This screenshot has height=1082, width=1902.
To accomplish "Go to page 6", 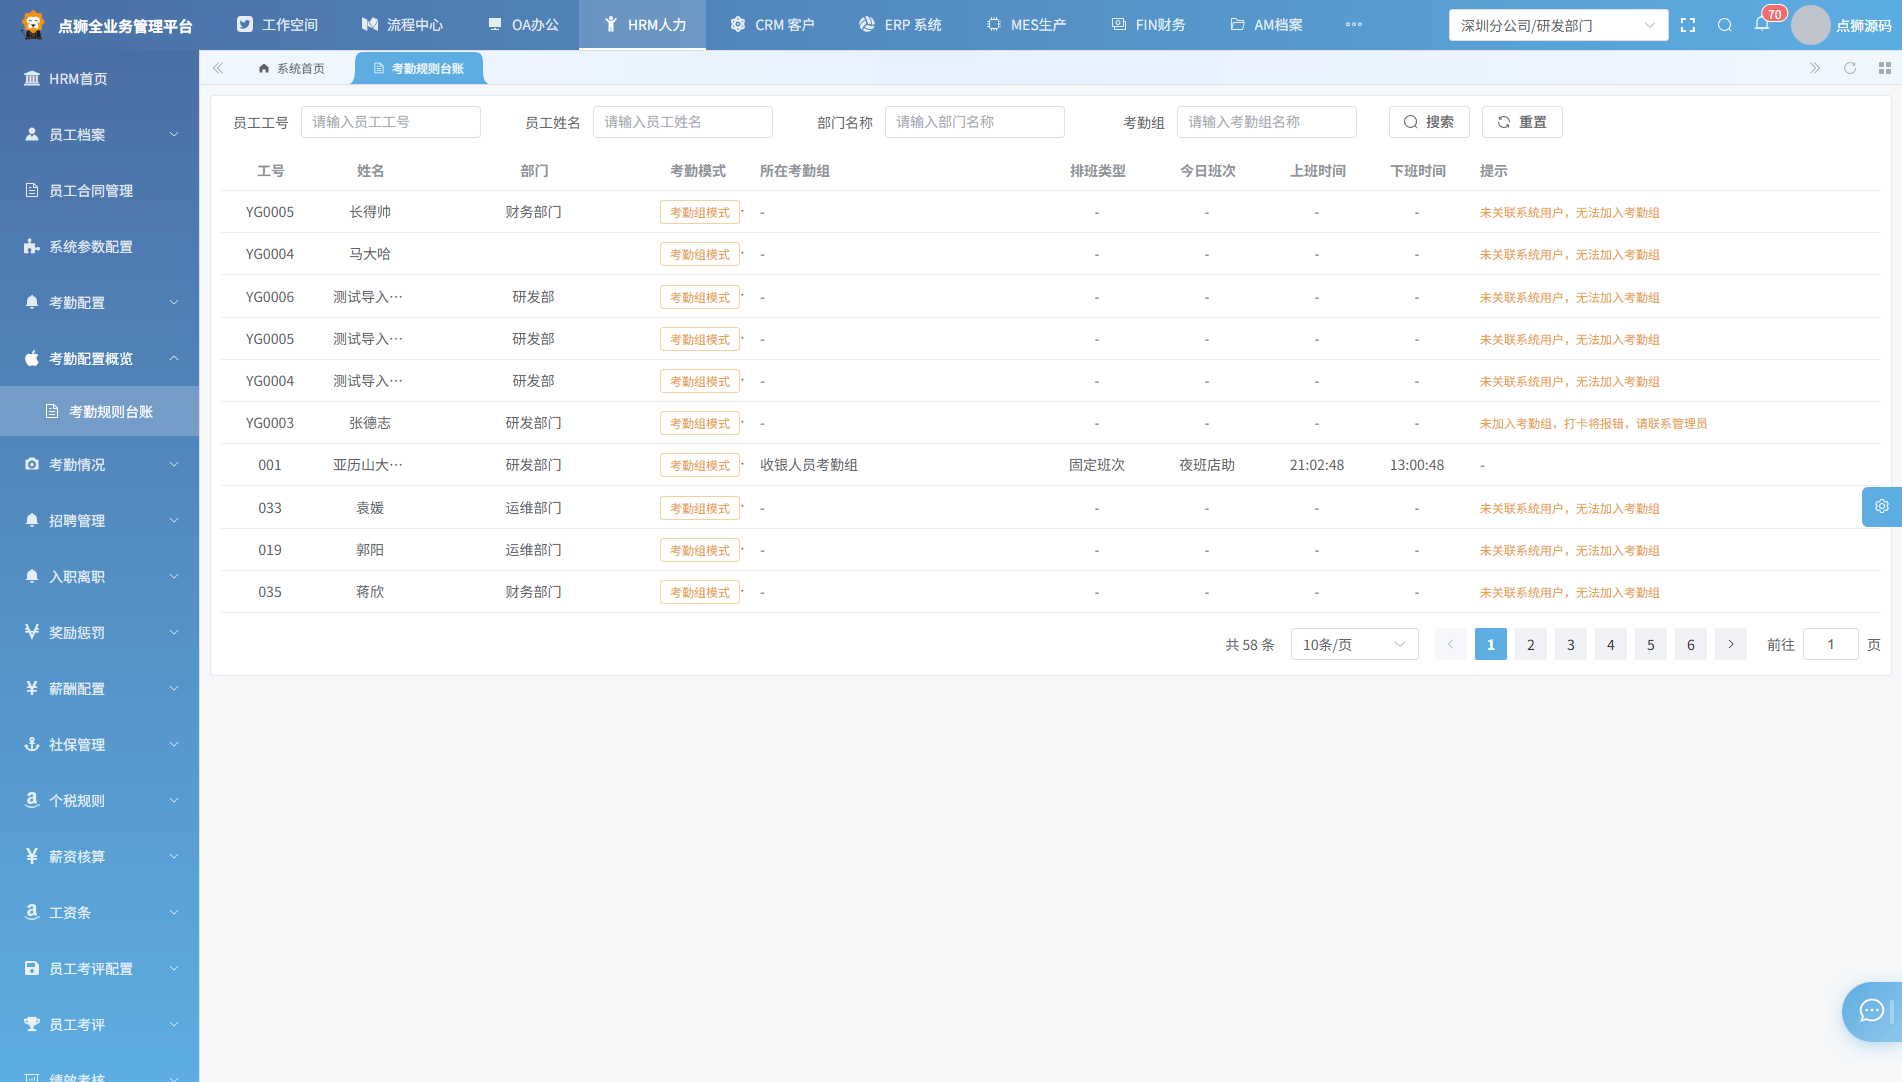I will 1691,644.
